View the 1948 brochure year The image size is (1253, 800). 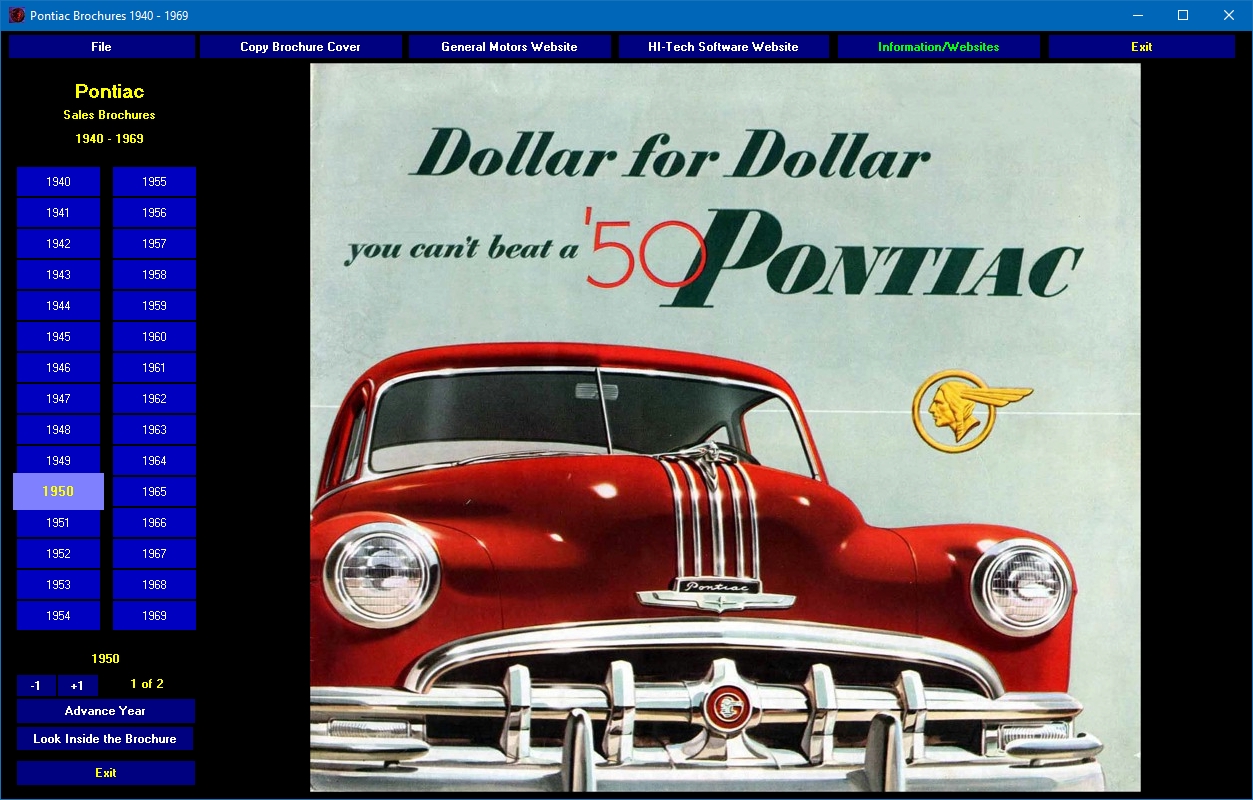click(x=58, y=430)
